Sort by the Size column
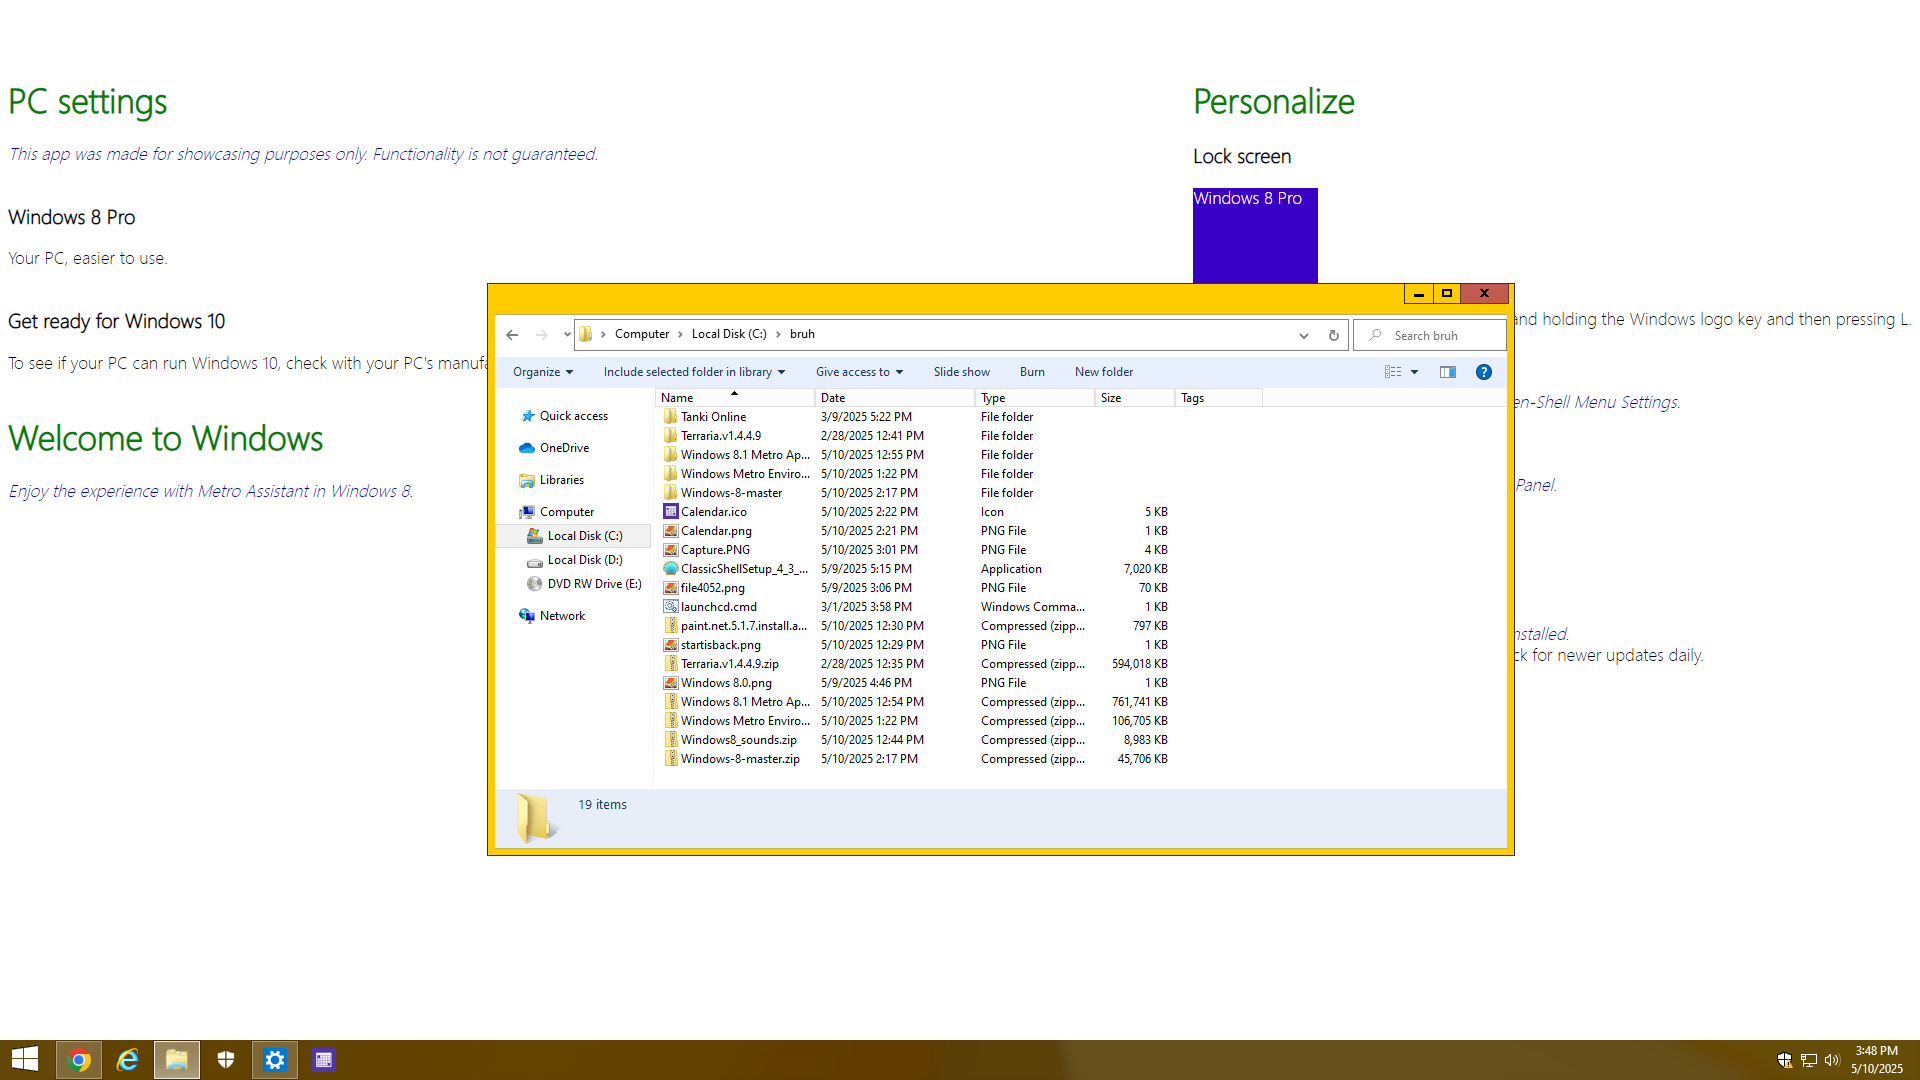This screenshot has height=1080, width=1920. pyautogui.click(x=1135, y=398)
